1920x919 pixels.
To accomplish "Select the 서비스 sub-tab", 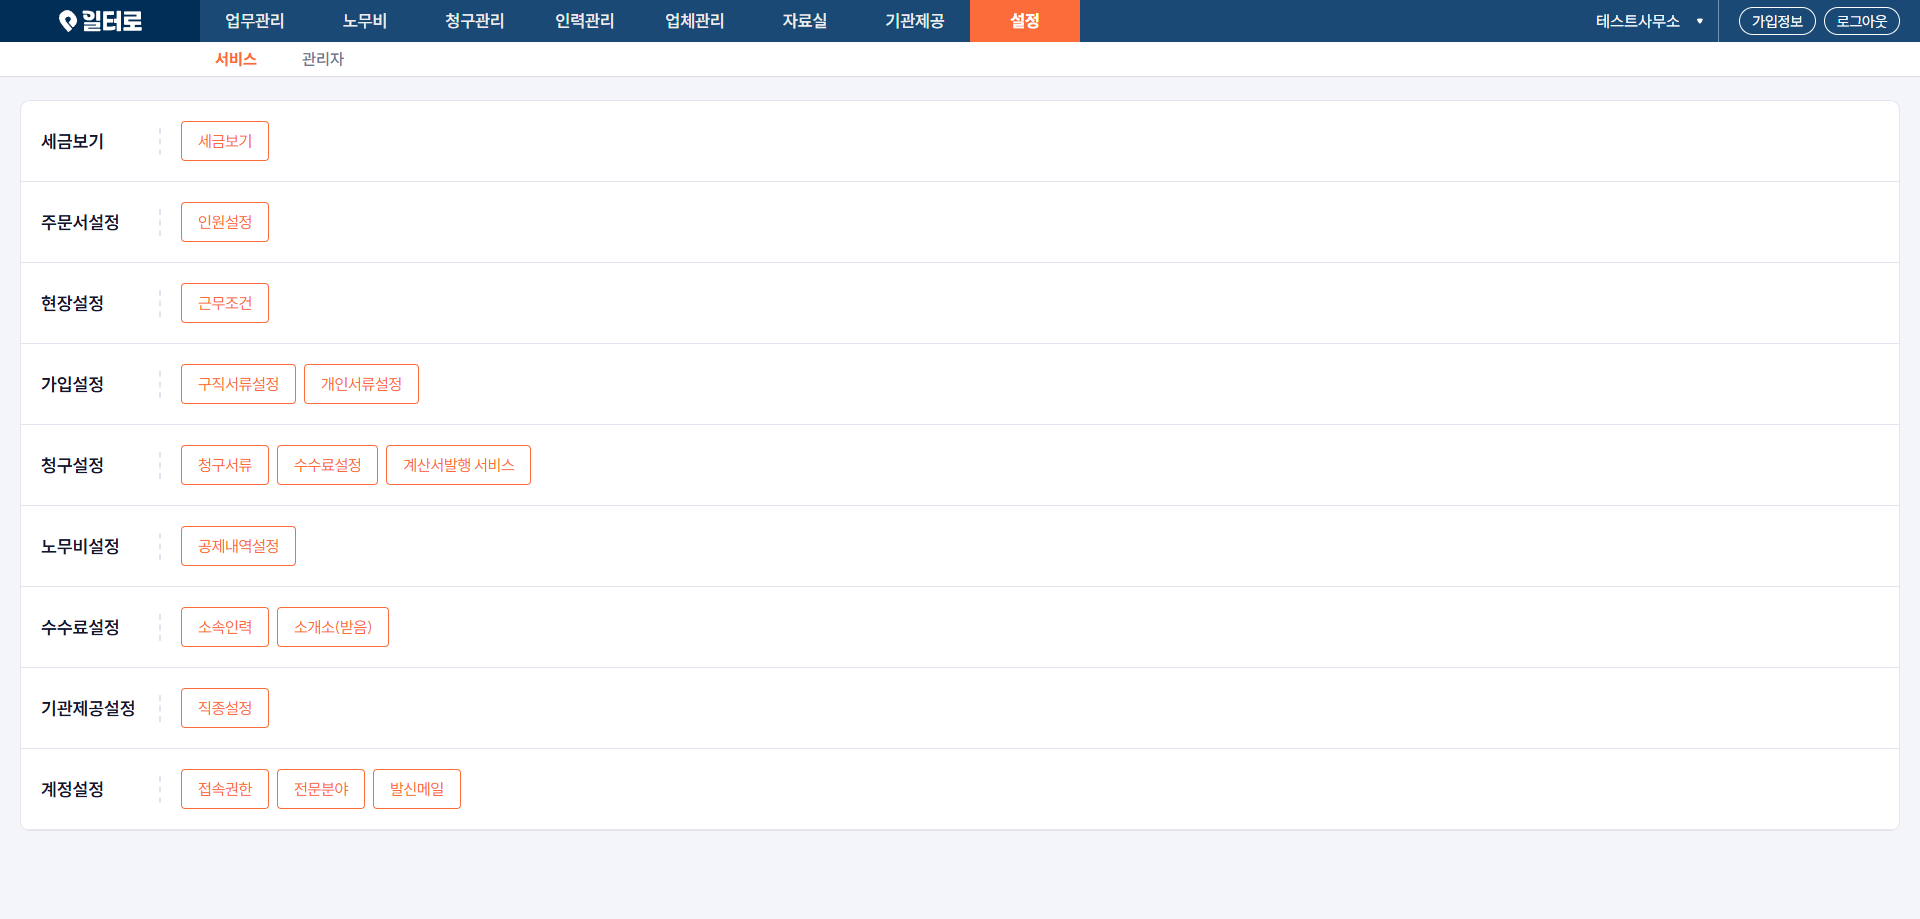I will [236, 59].
